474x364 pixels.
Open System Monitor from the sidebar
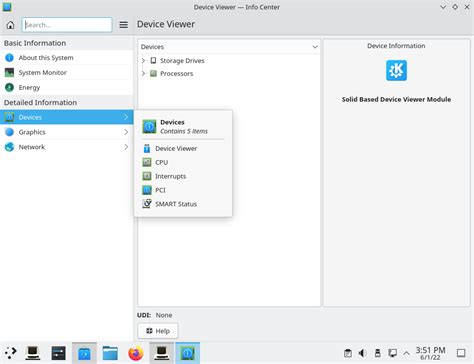67,72
